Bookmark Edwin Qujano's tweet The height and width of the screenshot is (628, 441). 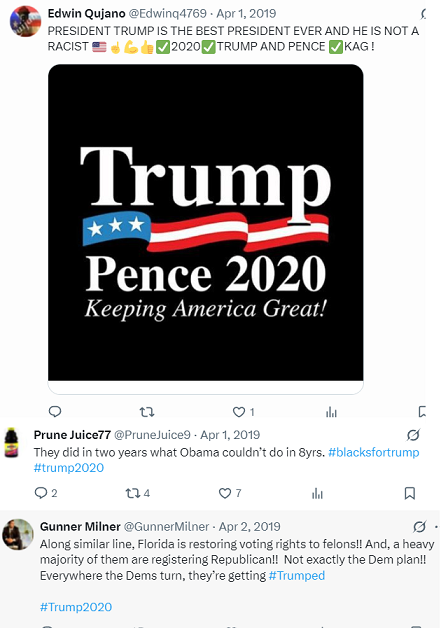click(x=422, y=412)
